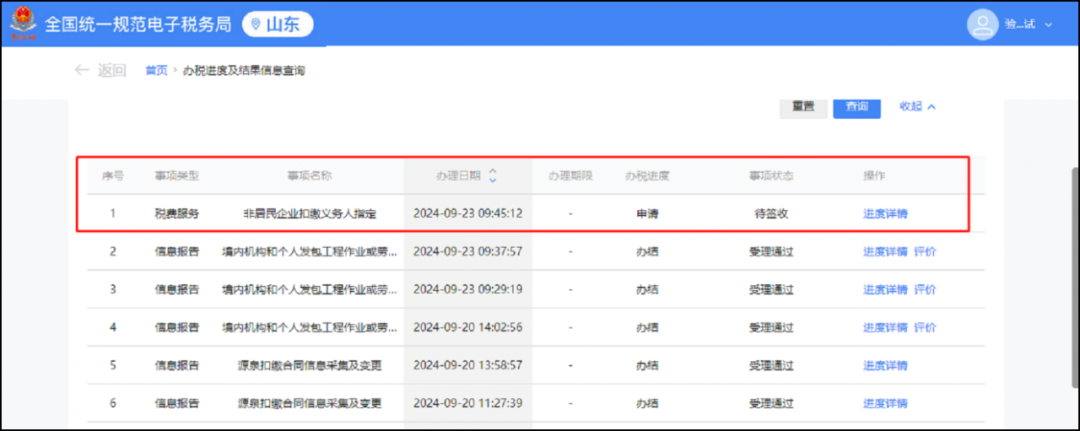
Task: Click the 办税进度及结果信息查询 breadcrumb
Action: [x=244, y=70]
